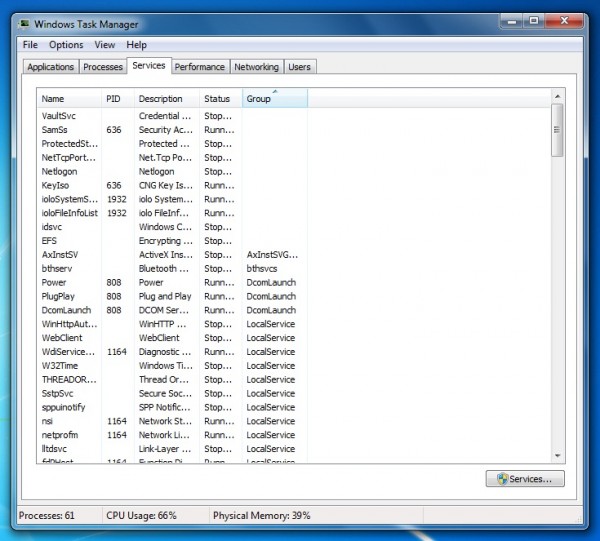The image size is (600, 541).
Task: Click the Plug and Play description
Action: (x=165, y=297)
